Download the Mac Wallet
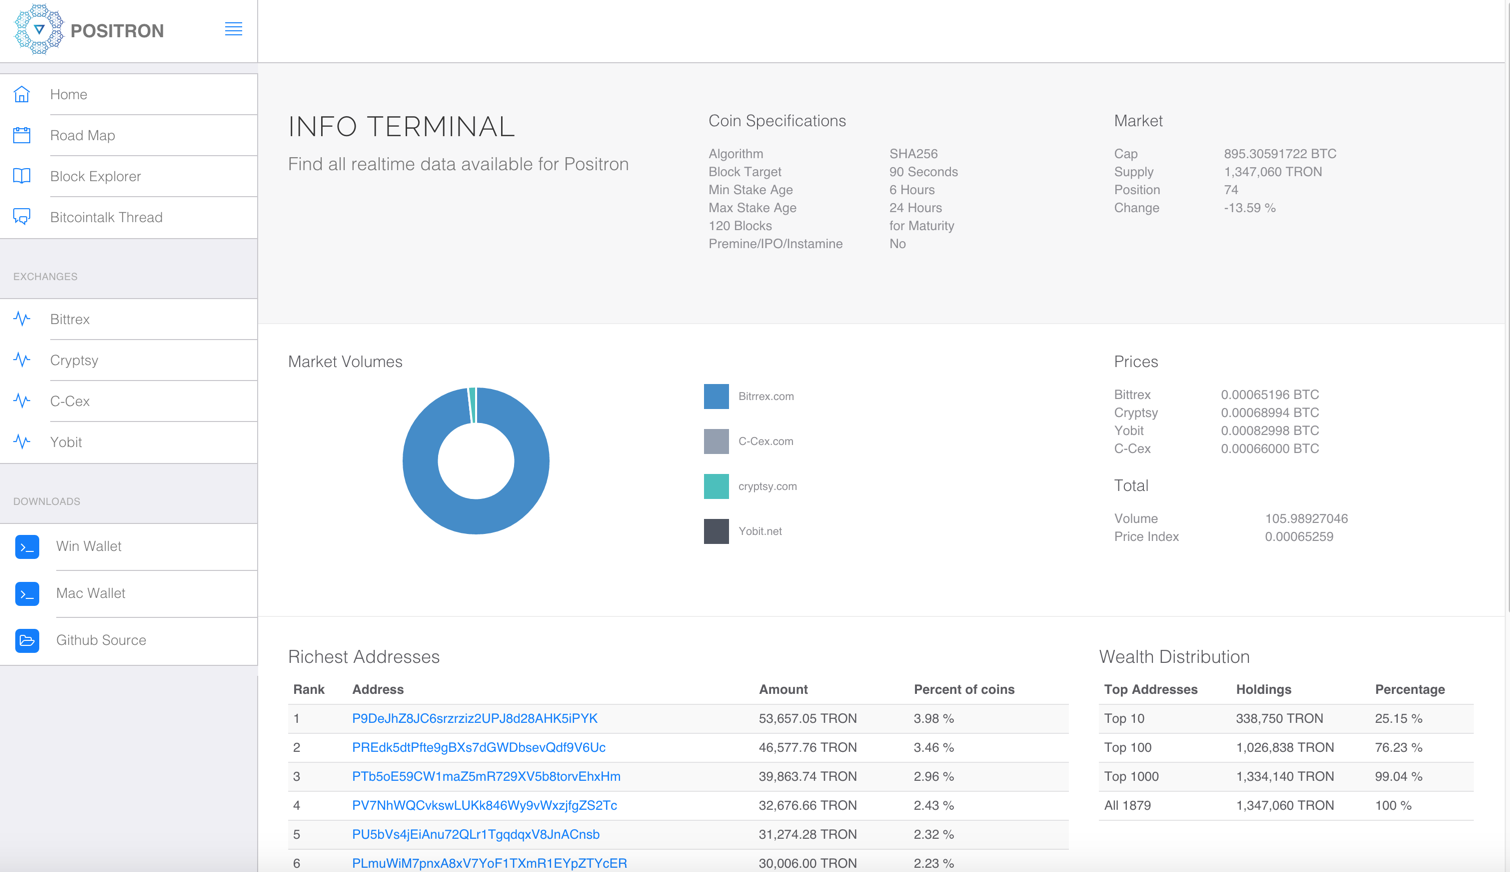 [x=129, y=594]
